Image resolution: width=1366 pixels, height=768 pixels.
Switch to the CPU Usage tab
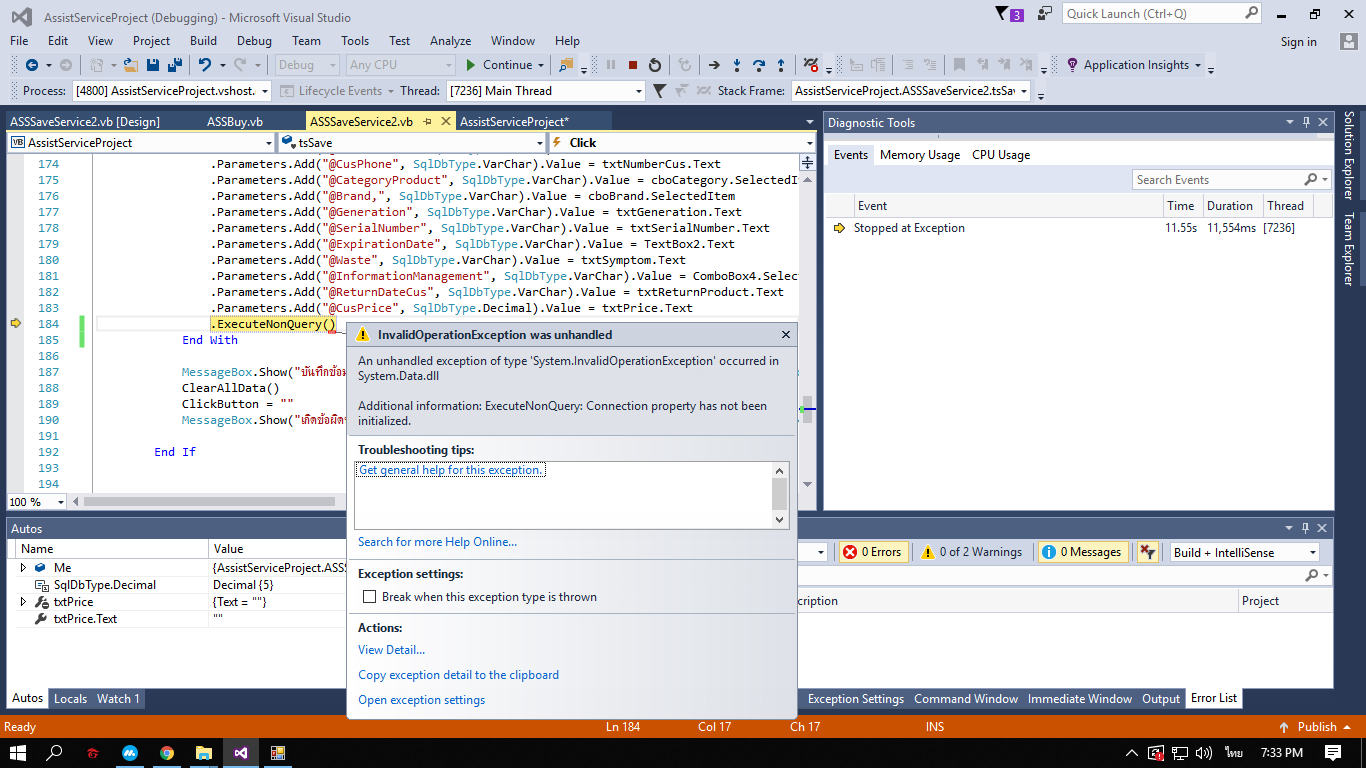point(1001,155)
